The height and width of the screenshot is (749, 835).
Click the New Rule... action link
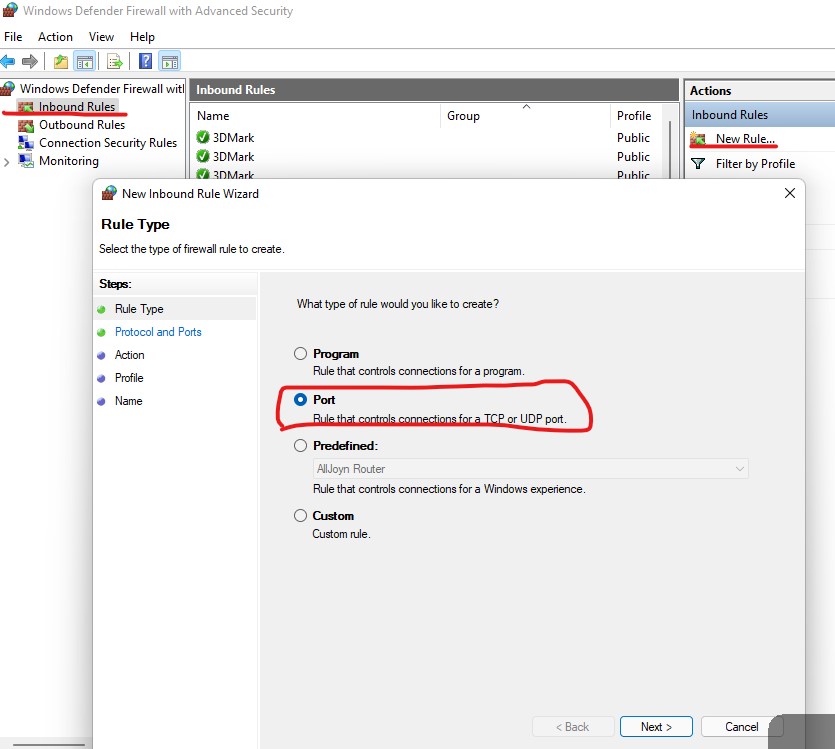745,138
